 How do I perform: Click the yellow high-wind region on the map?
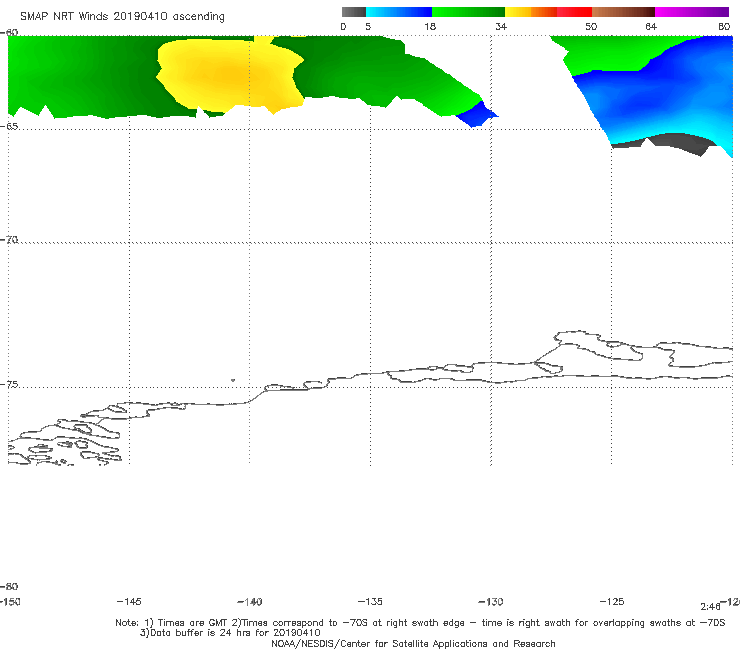point(230,75)
